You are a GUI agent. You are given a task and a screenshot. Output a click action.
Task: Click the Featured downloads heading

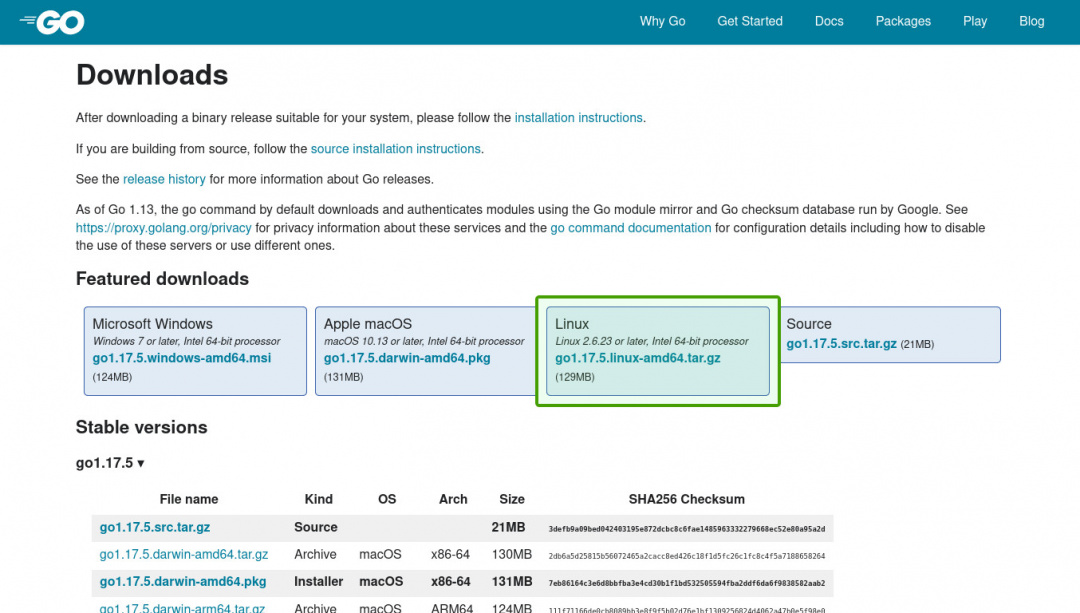(162, 278)
